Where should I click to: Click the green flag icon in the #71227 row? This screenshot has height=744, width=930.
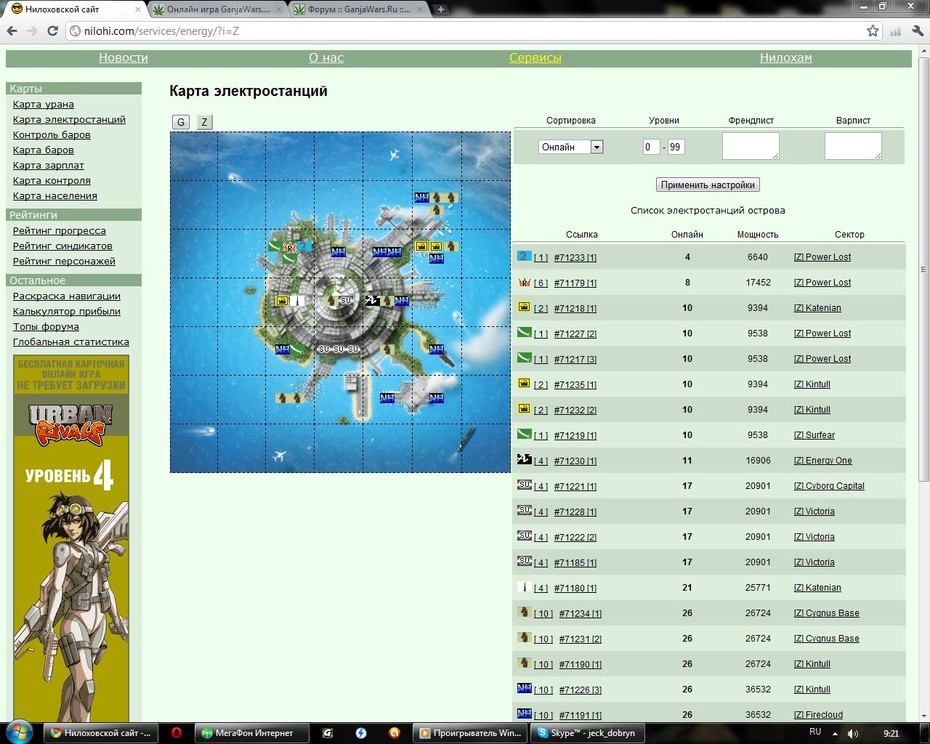524,332
